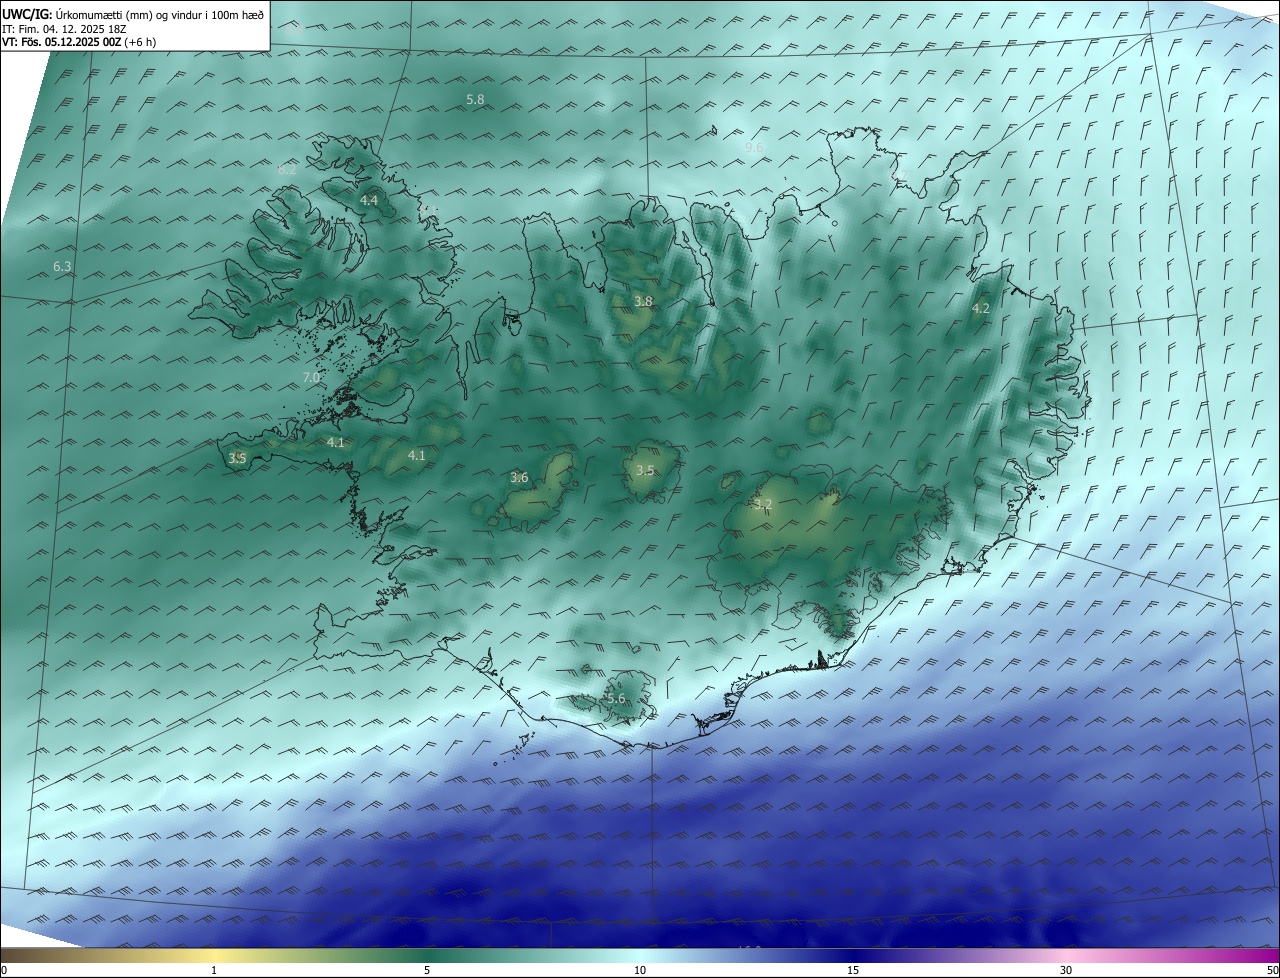Click the 6.3 value label
Image resolution: width=1280 pixels, height=978 pixels.
point(62,266)
